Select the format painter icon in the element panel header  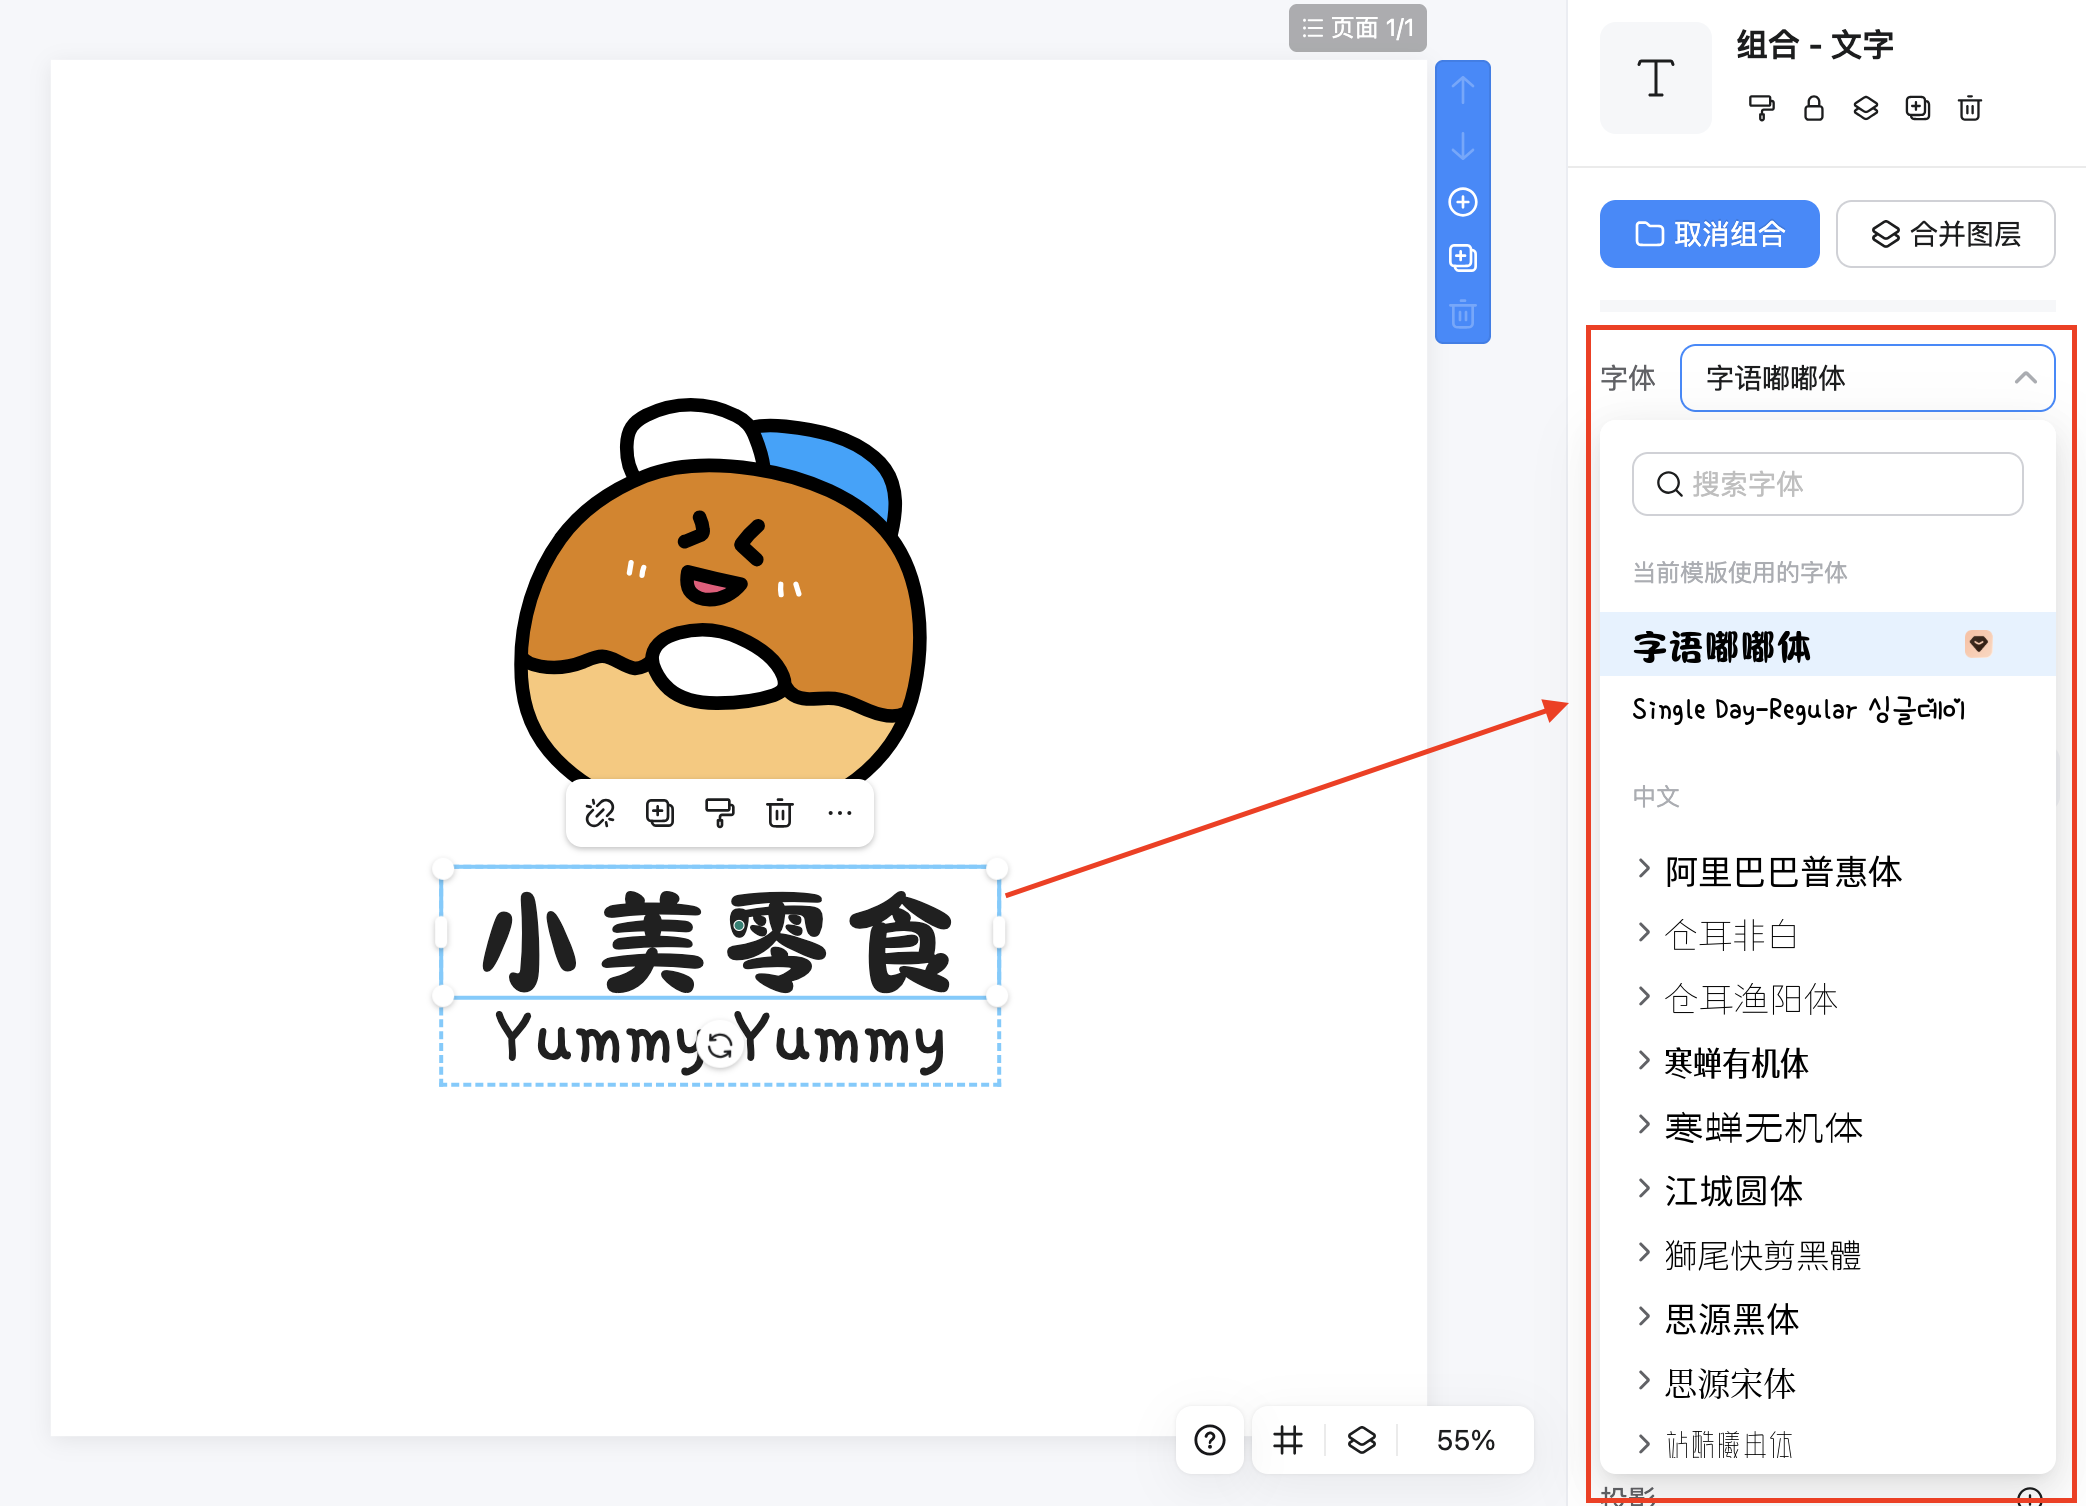click(1762, 108)
